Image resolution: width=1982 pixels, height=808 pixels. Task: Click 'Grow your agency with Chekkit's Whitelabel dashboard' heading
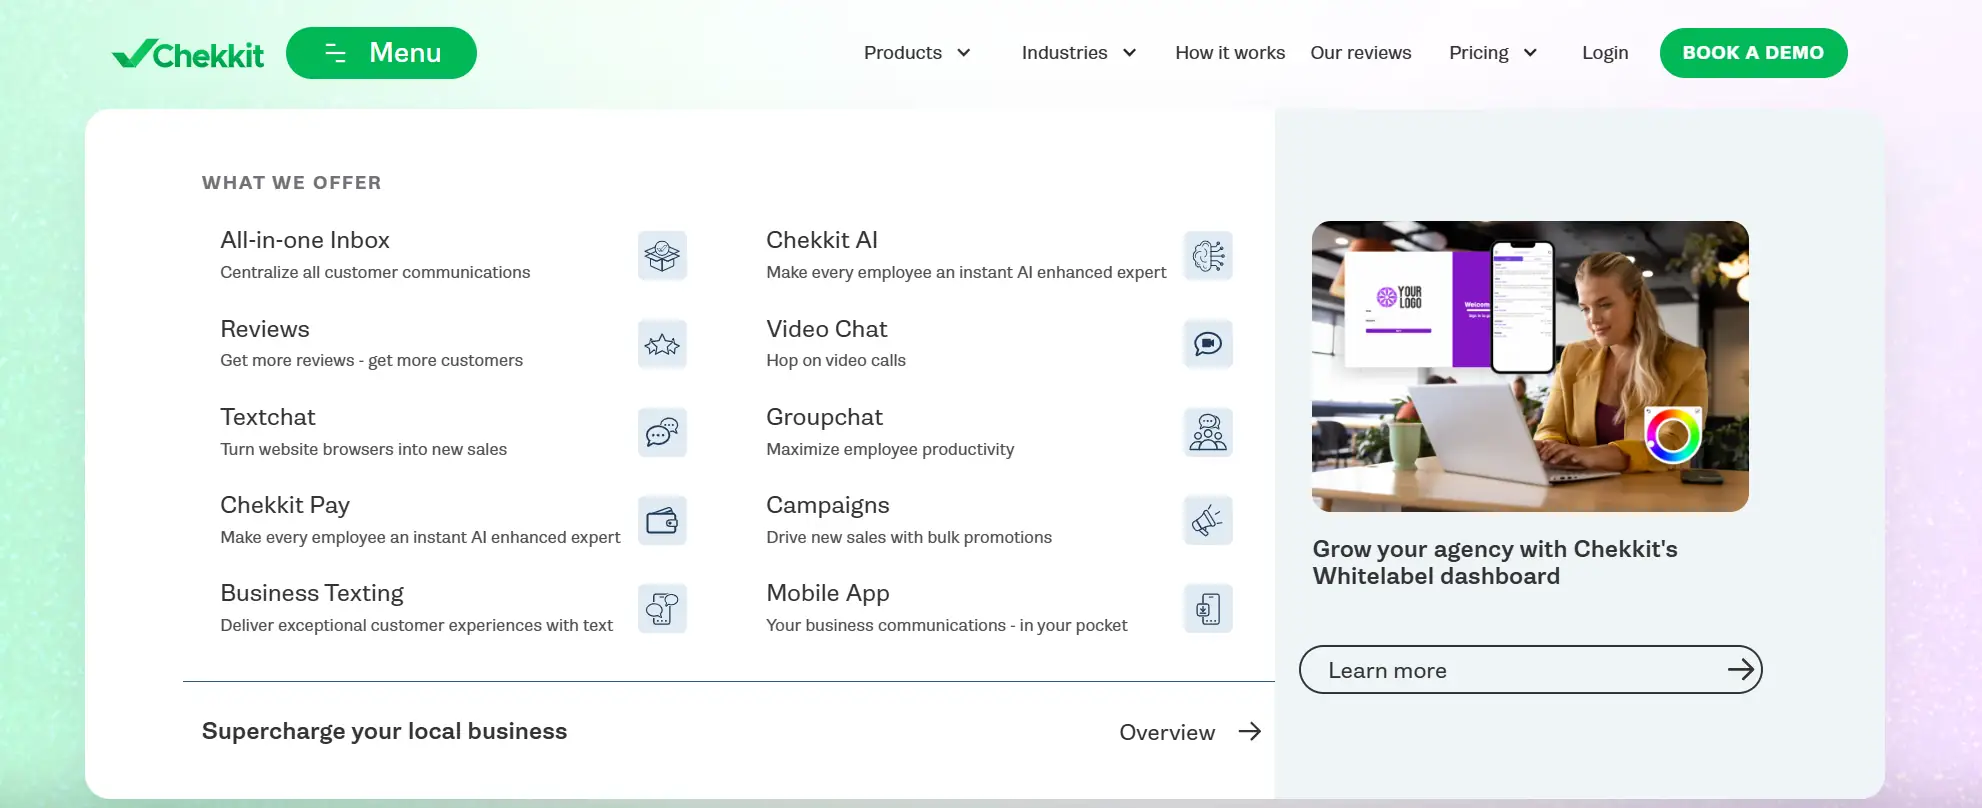(1495, 562)
